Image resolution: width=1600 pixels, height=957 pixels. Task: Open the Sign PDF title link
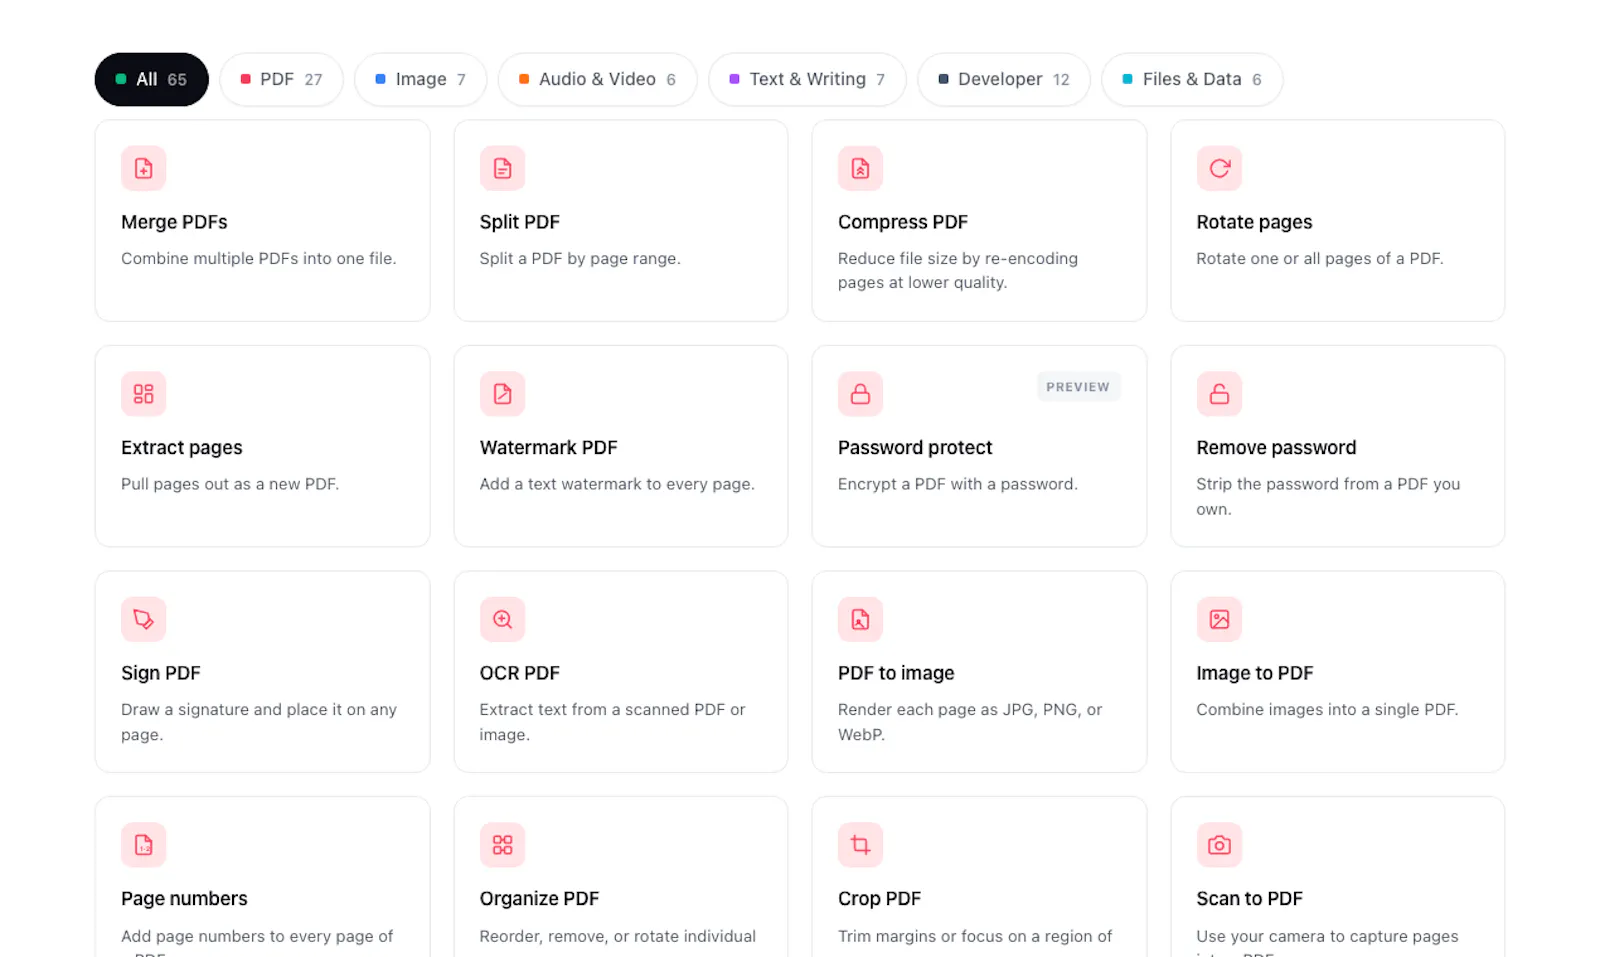[x=160, y=673]
